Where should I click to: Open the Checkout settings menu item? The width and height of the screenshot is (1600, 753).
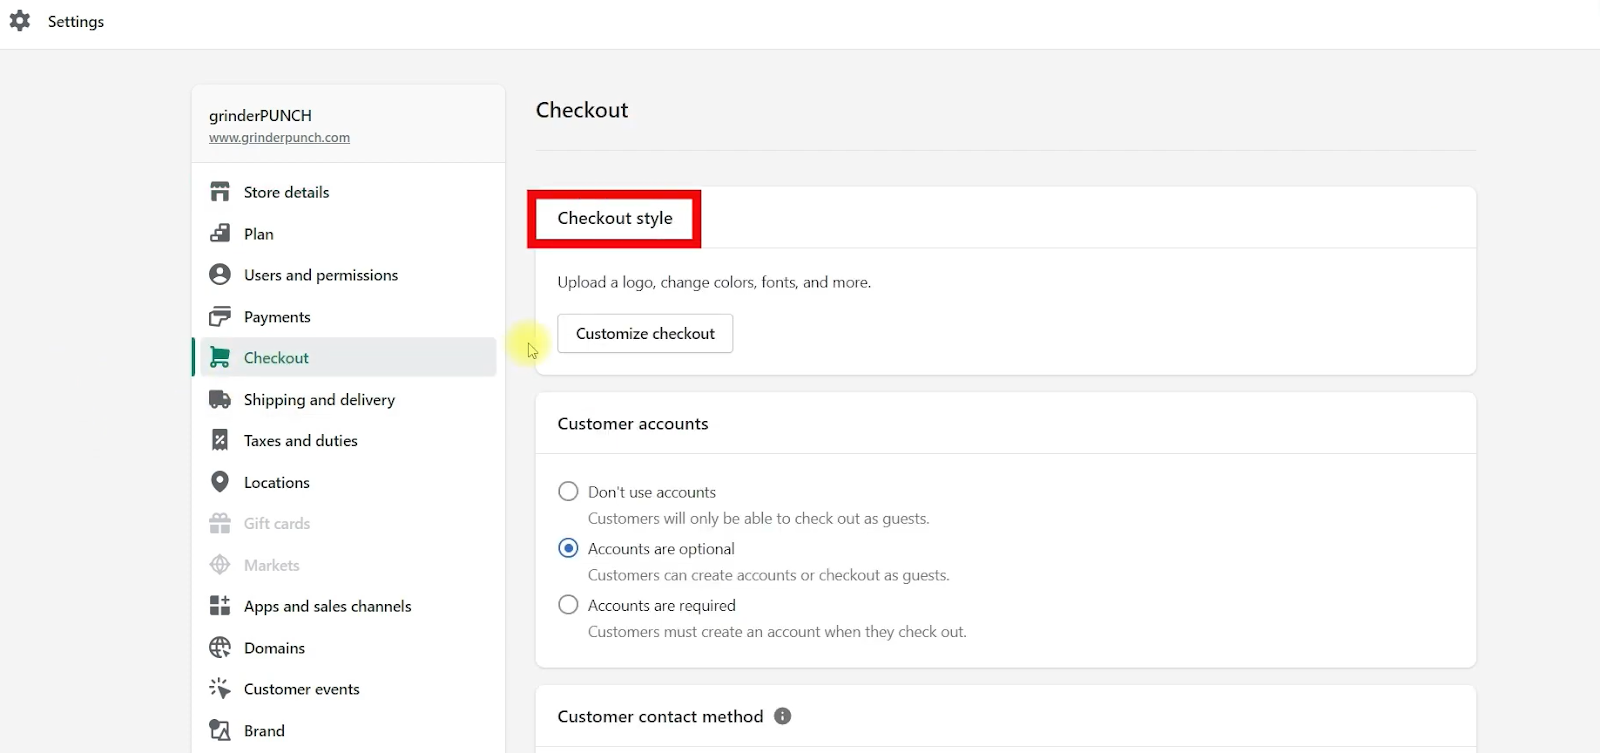click(276, 358)
